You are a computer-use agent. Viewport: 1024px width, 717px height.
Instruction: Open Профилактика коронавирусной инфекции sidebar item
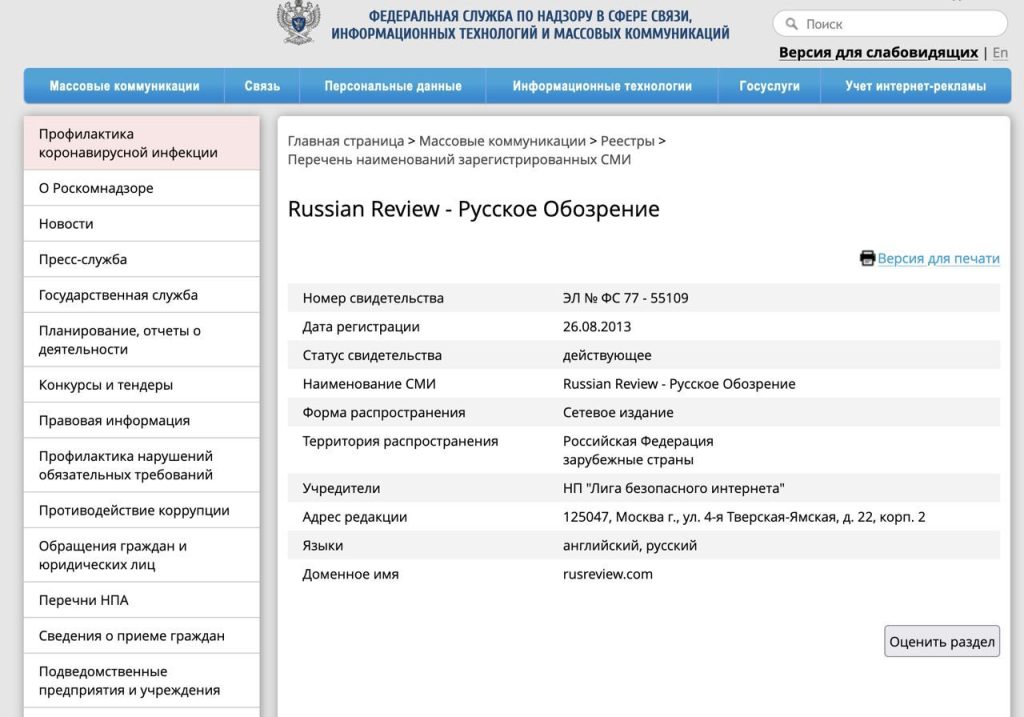142,144
